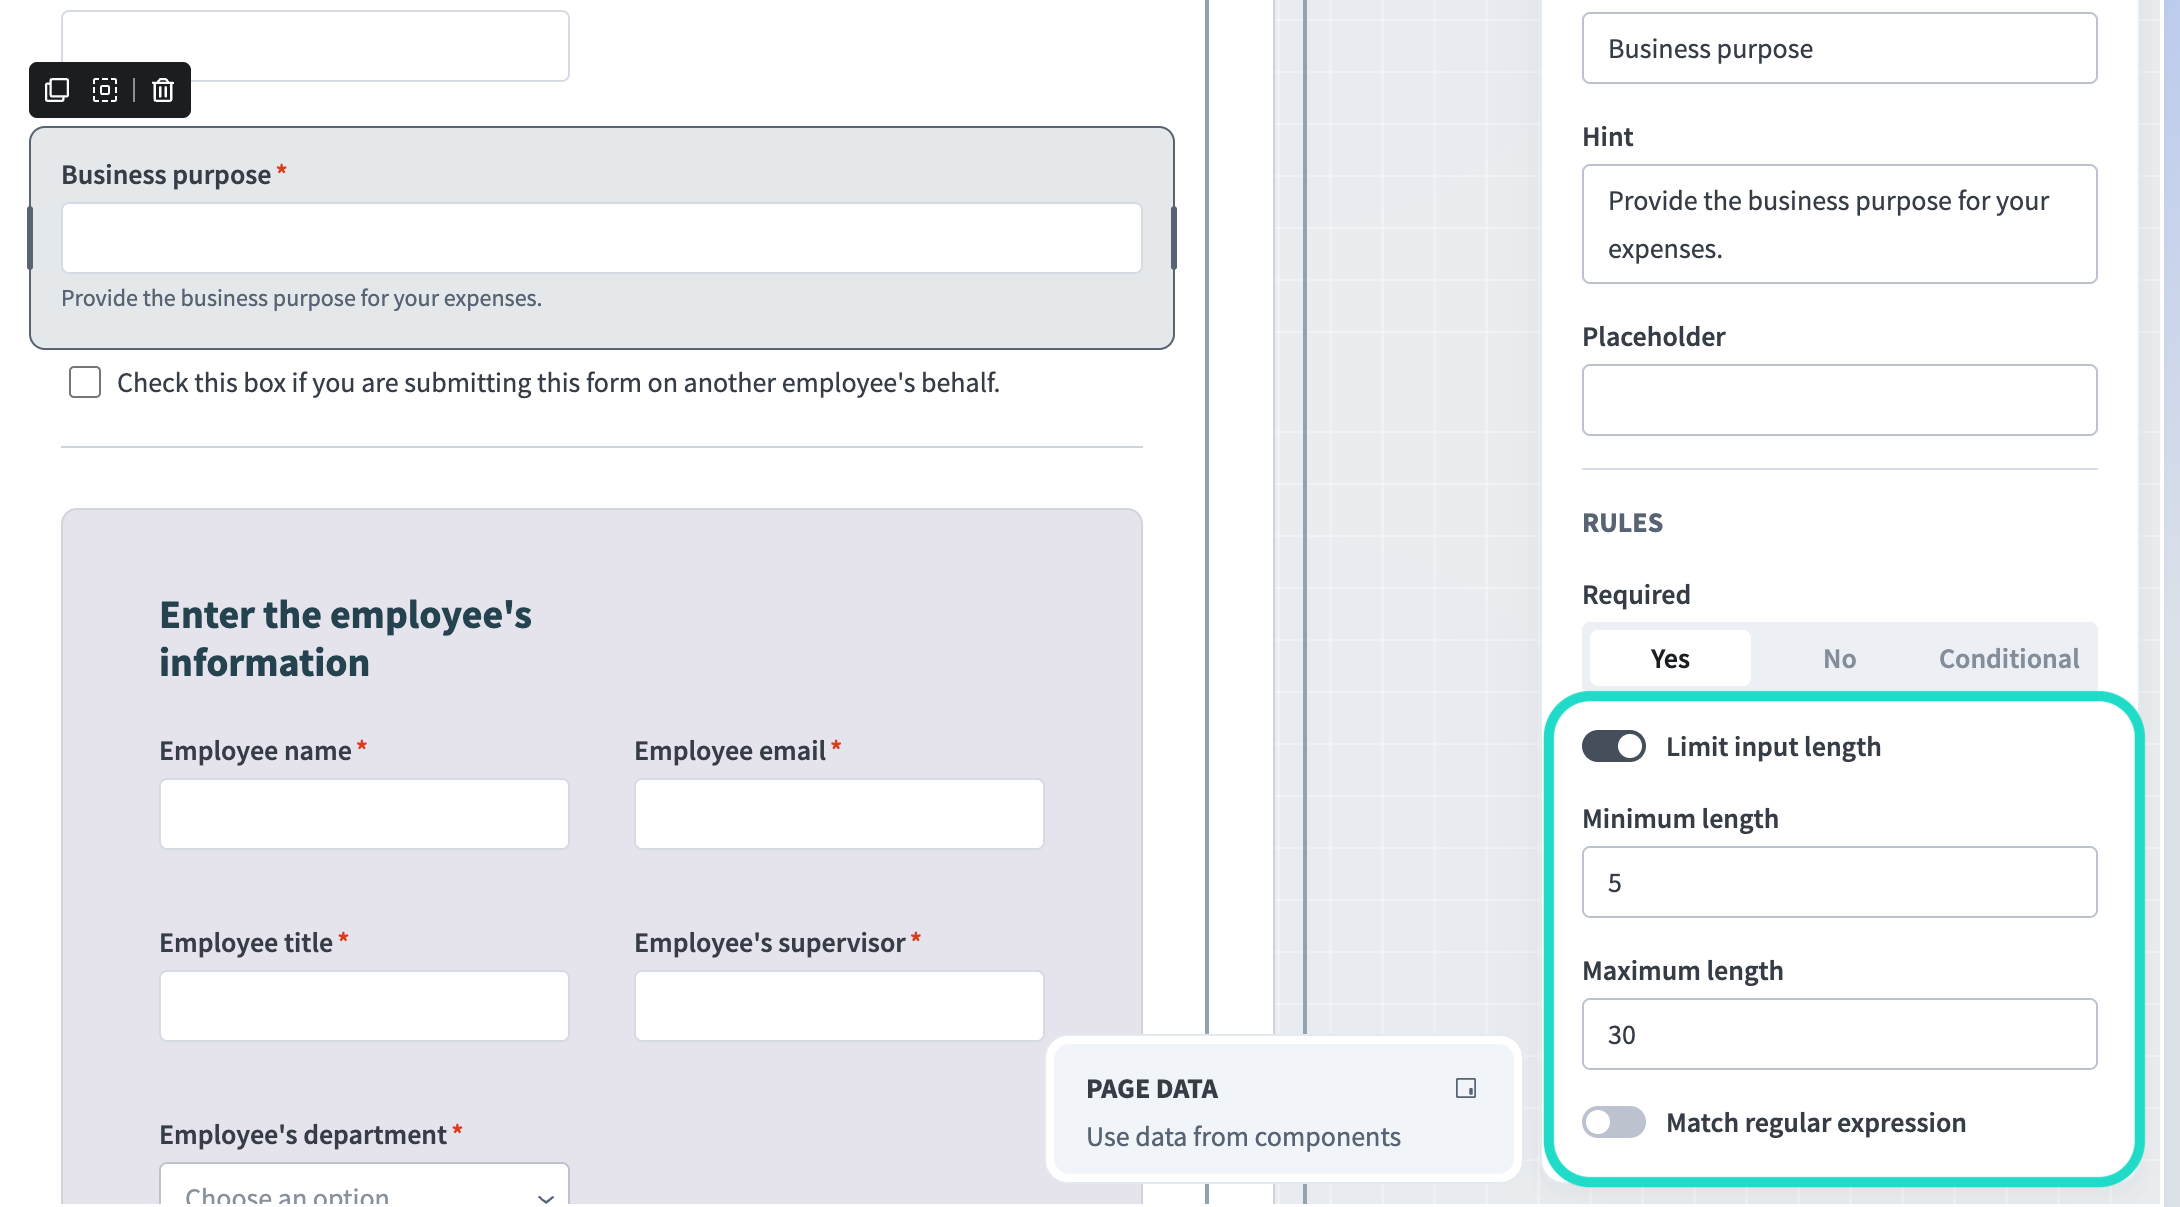This screenshot has height=1207, width=2180.
Task: Click the Page Data panel header
Action: click(1152, 1088)
